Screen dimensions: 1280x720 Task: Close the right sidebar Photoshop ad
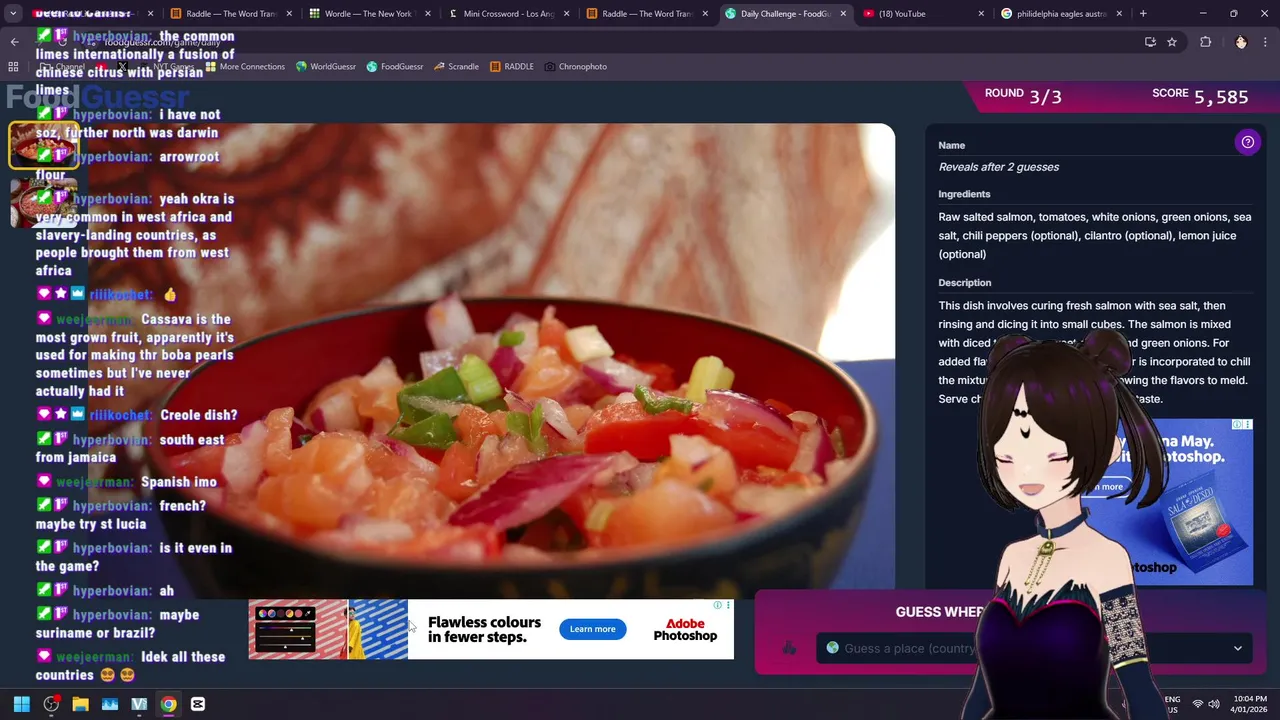point(1247,424)
